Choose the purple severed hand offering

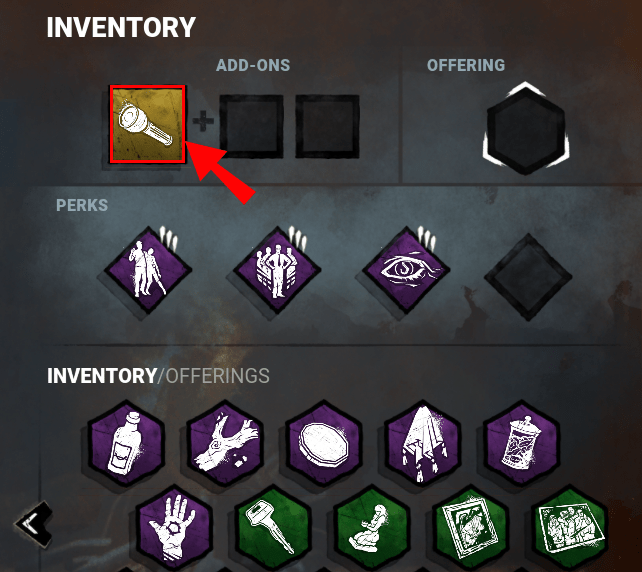pos(225,443)
